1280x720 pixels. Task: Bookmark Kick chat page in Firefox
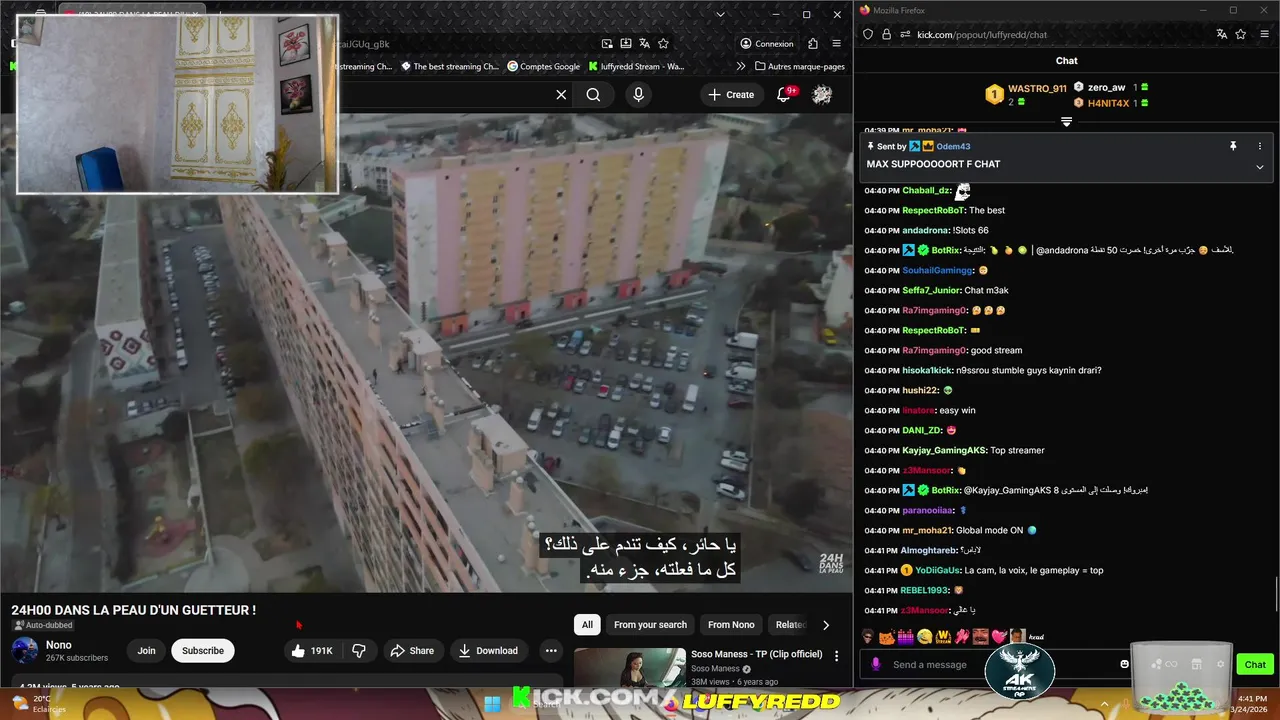pos(1241,34)
